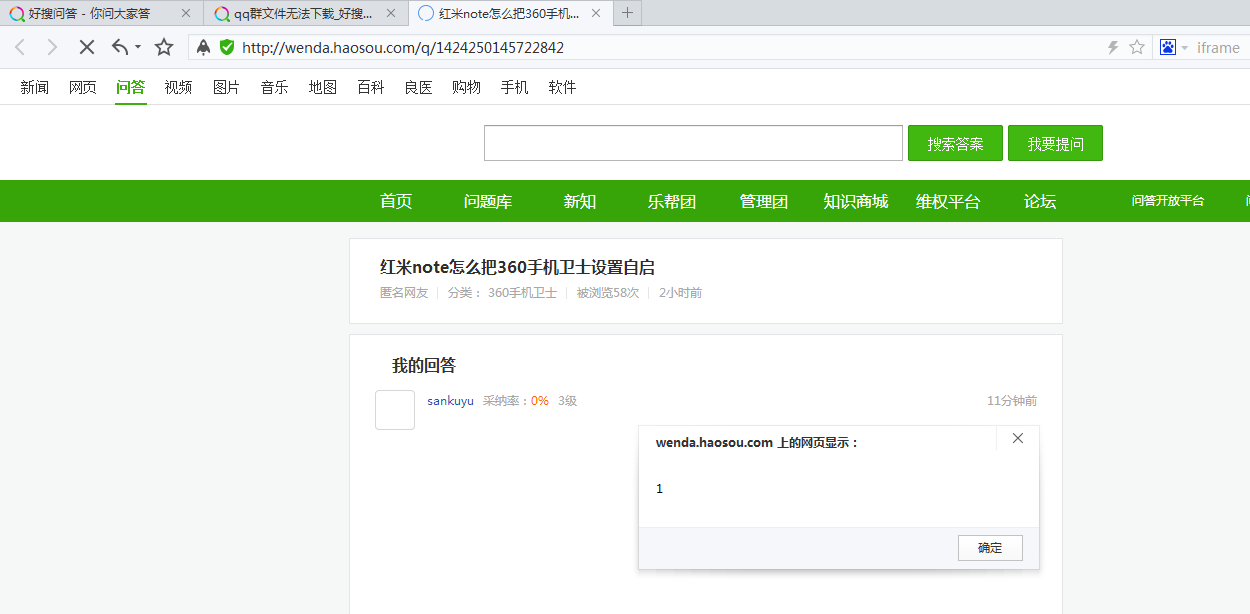This screenshot has height=614, width=1250.
Task: Click the rocket speed-mode icon in address bar
Action: (x=204, y=47)
